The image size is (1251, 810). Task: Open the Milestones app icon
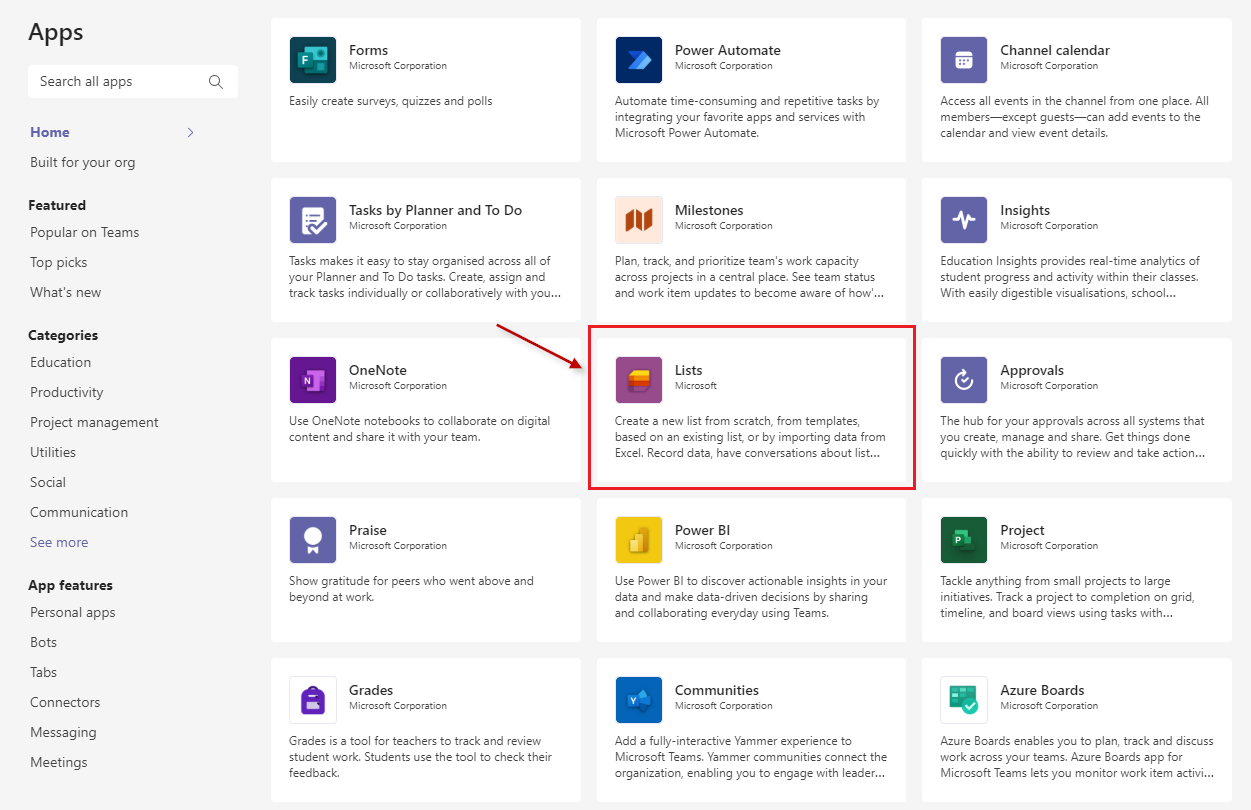point(638,220)
